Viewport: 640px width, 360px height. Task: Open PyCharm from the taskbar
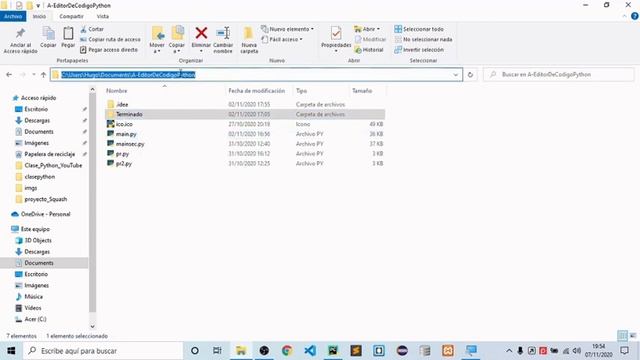pyautogui.click(x=333, y=351)
